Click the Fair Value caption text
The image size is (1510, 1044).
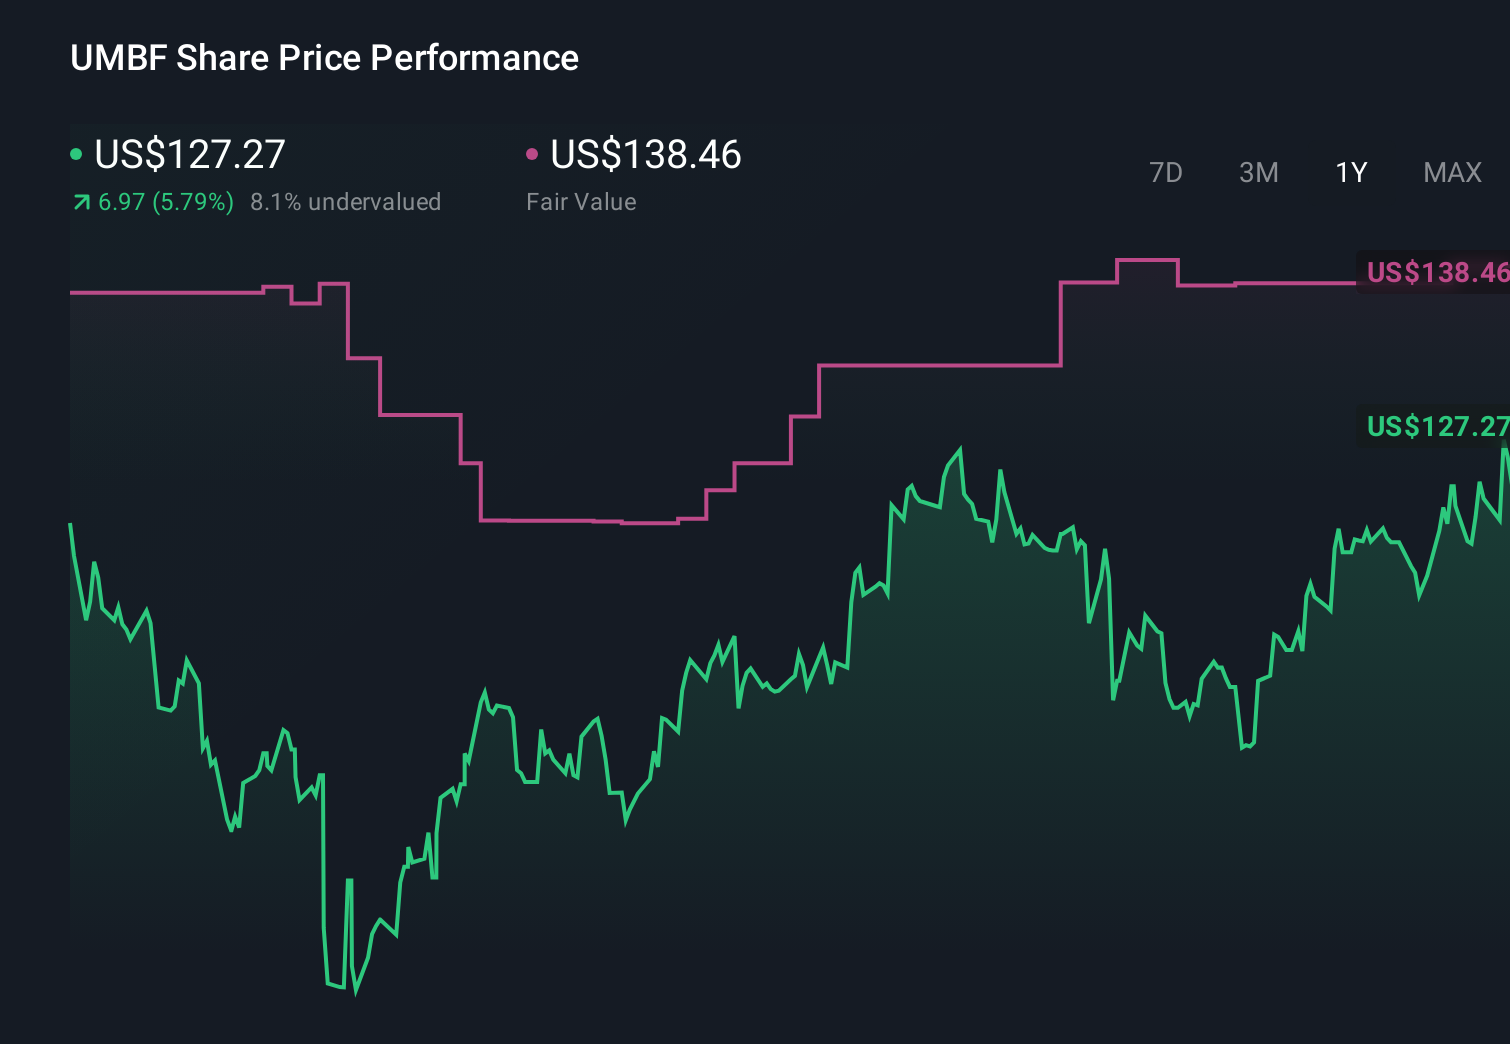[x=581, y=201]
